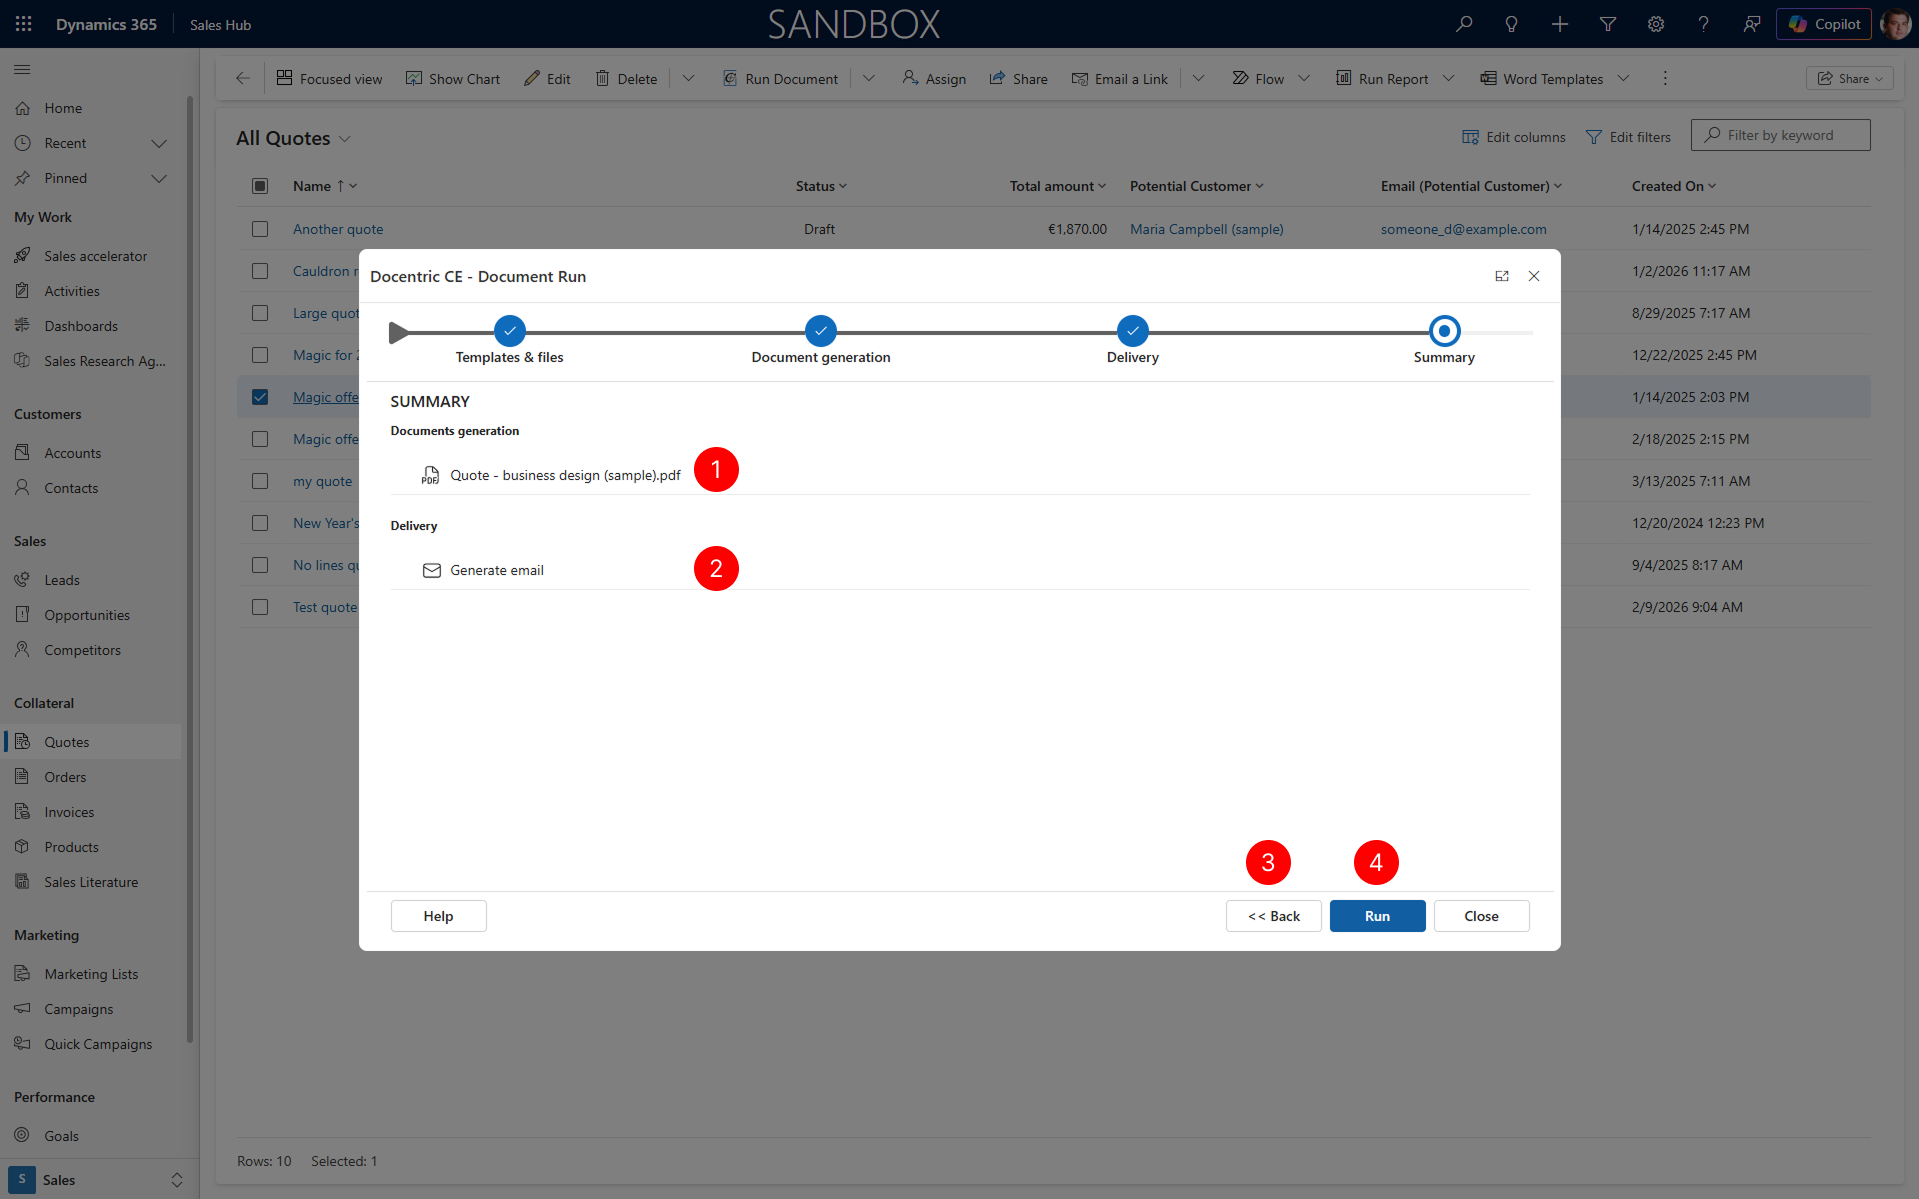Click the Run button in dialog

pos(1377,916)
